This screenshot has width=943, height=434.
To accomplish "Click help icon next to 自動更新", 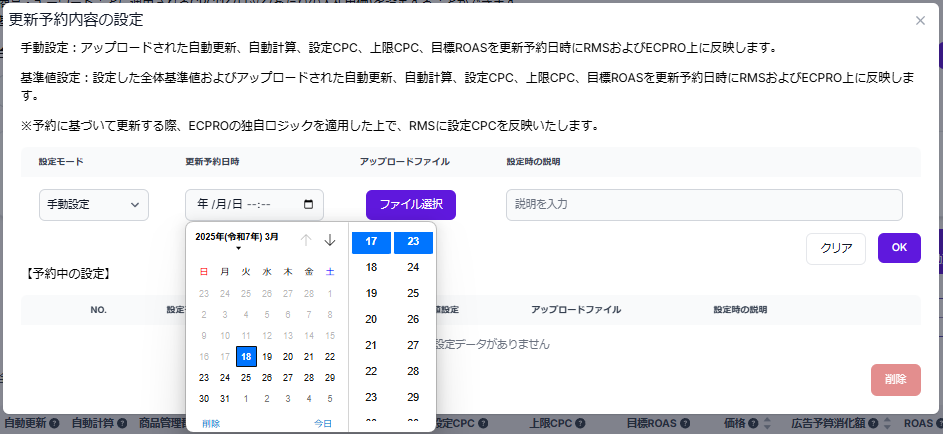I will pyautogui.click(x=55, y=424).
